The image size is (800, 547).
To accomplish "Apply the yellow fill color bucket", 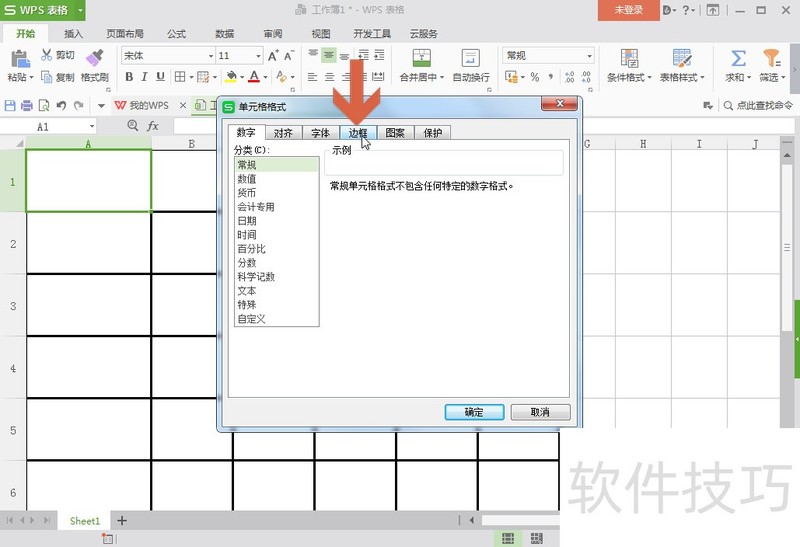I will click(x=231, y=77).
